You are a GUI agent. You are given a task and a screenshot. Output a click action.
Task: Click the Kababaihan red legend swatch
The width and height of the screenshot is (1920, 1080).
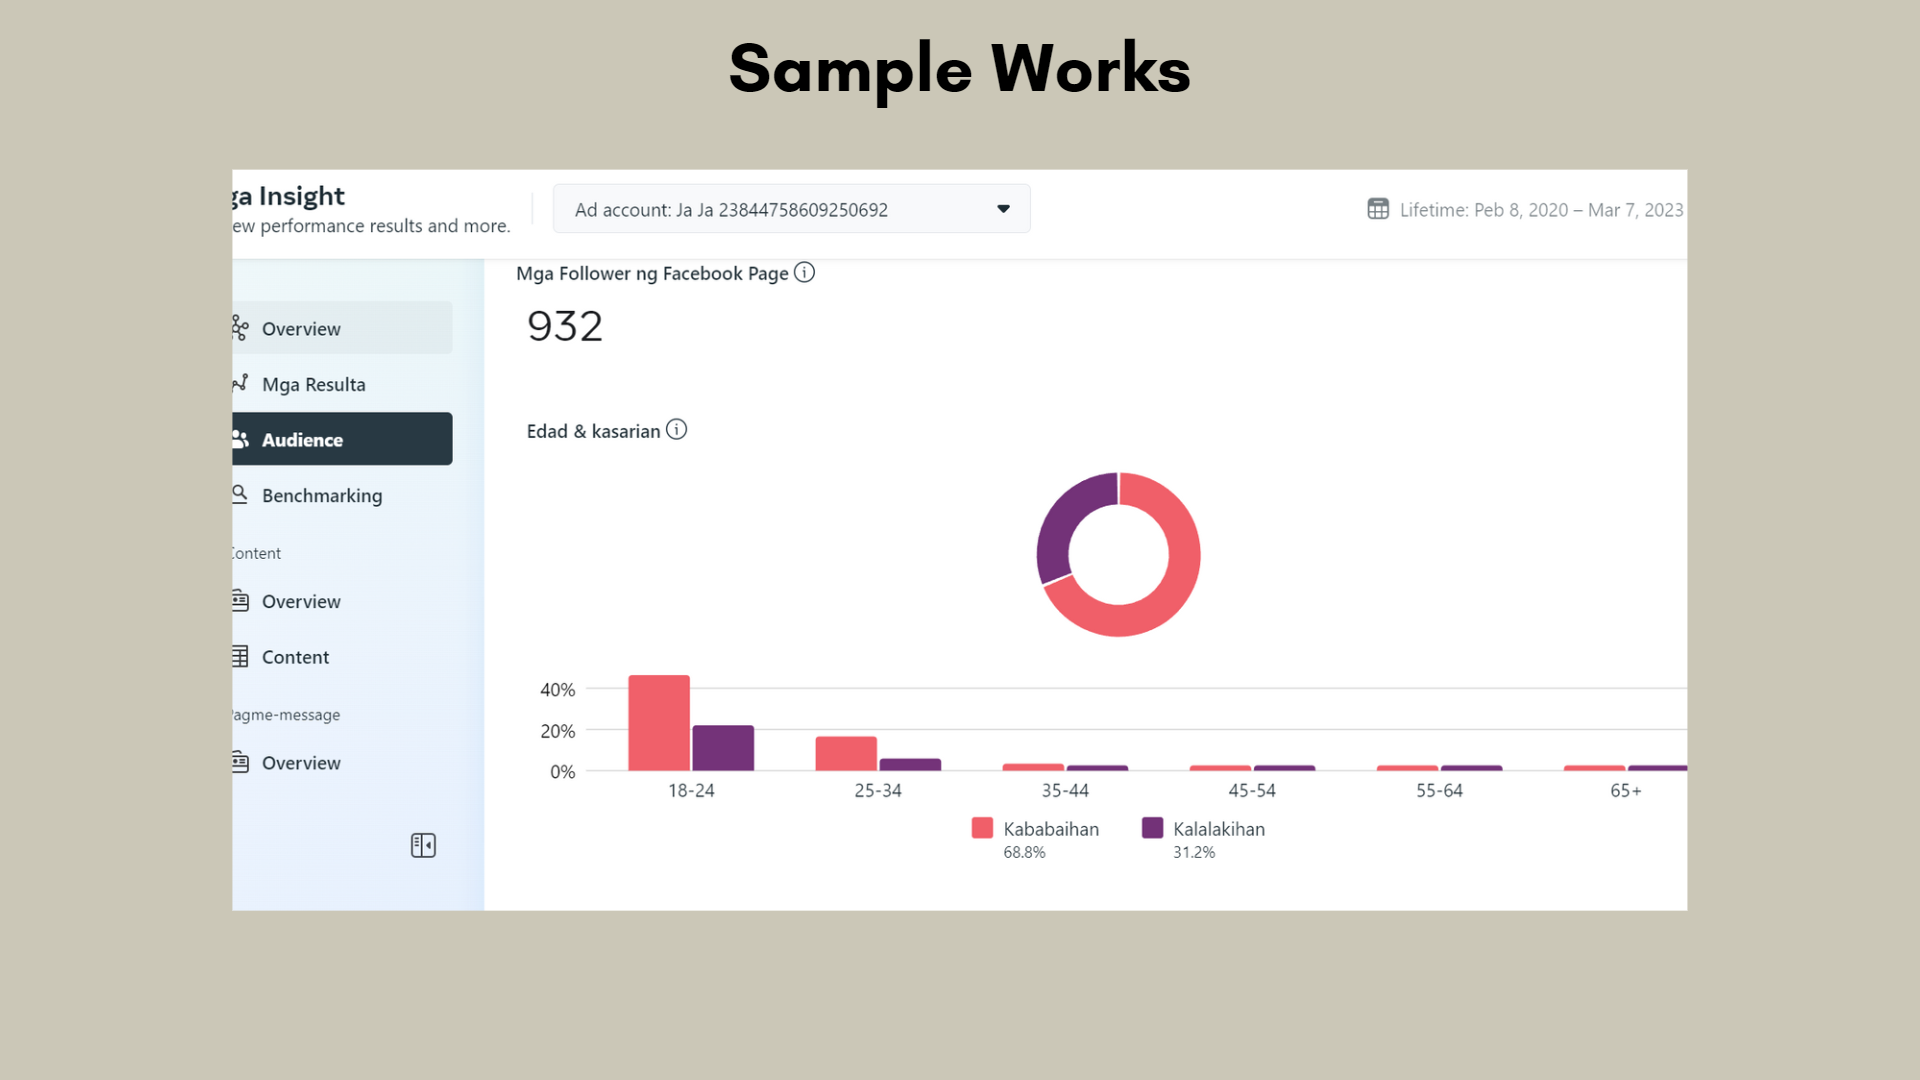tap(982, 828)
